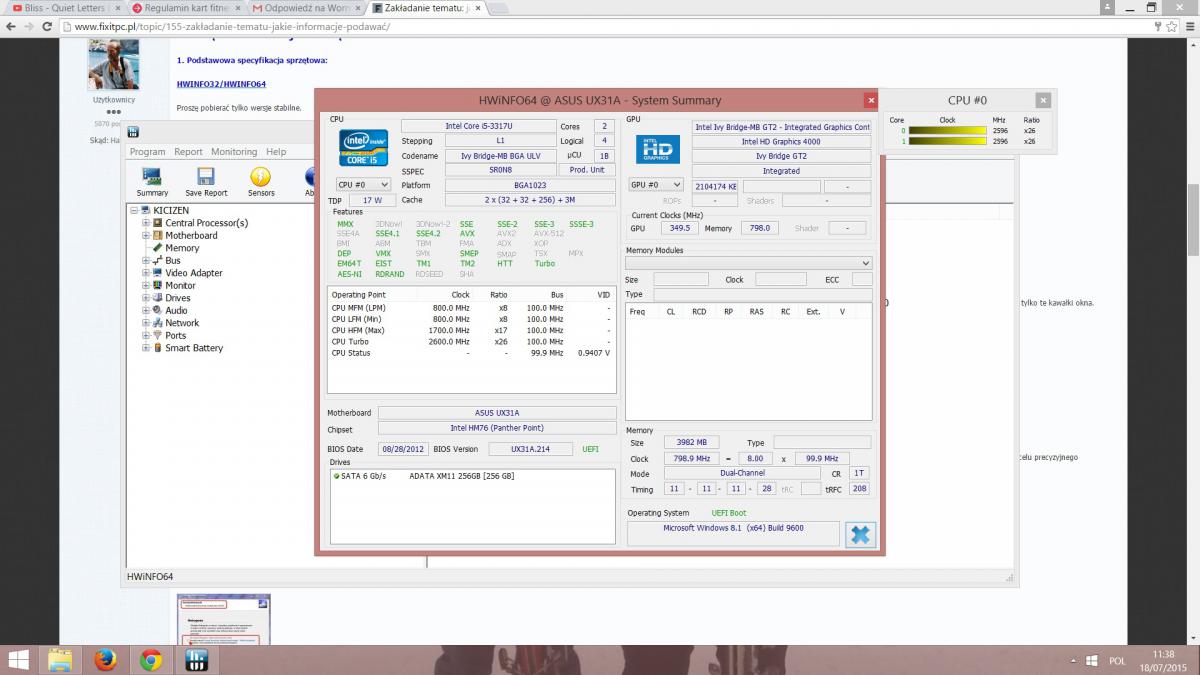Click the Chrome address bar URL
Screen dimensions: 1200x675
(232, 26)
